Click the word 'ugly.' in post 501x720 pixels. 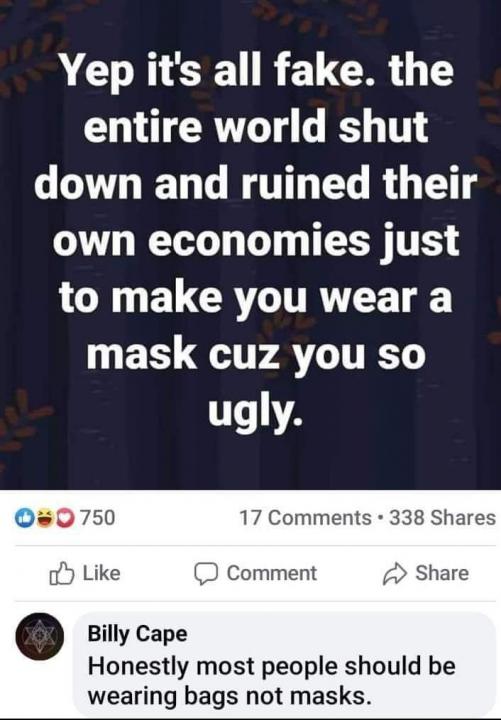(255, 410)
